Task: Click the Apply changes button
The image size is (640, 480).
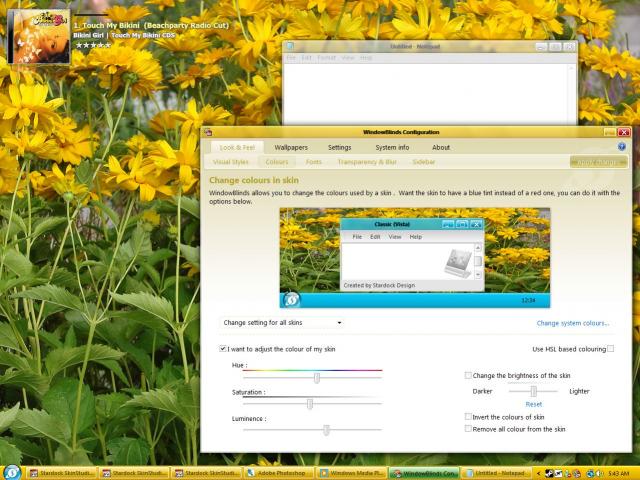Action: tap(598, 162)
